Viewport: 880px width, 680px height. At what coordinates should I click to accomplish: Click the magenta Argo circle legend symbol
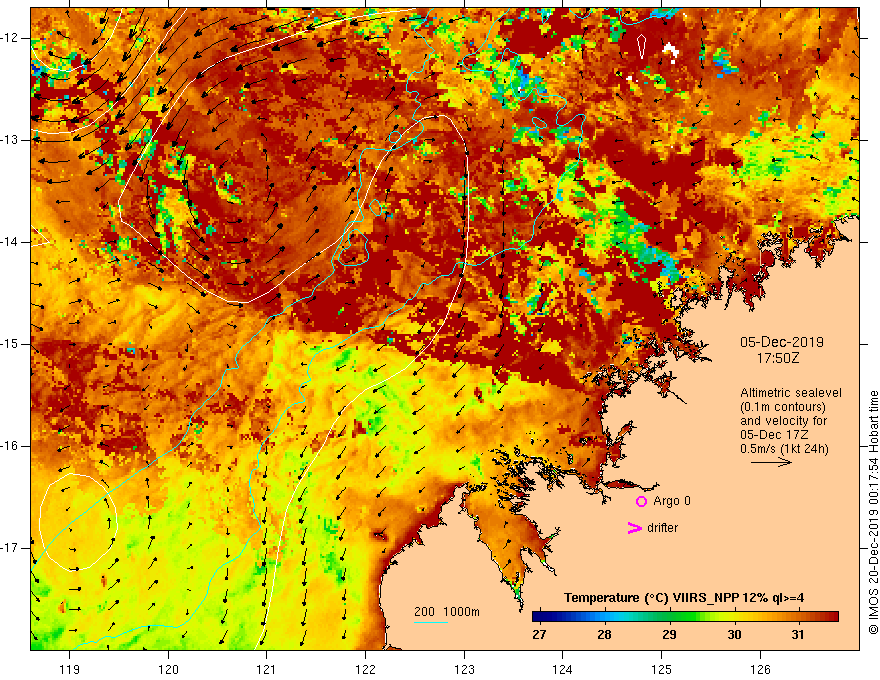pos(641,502)
